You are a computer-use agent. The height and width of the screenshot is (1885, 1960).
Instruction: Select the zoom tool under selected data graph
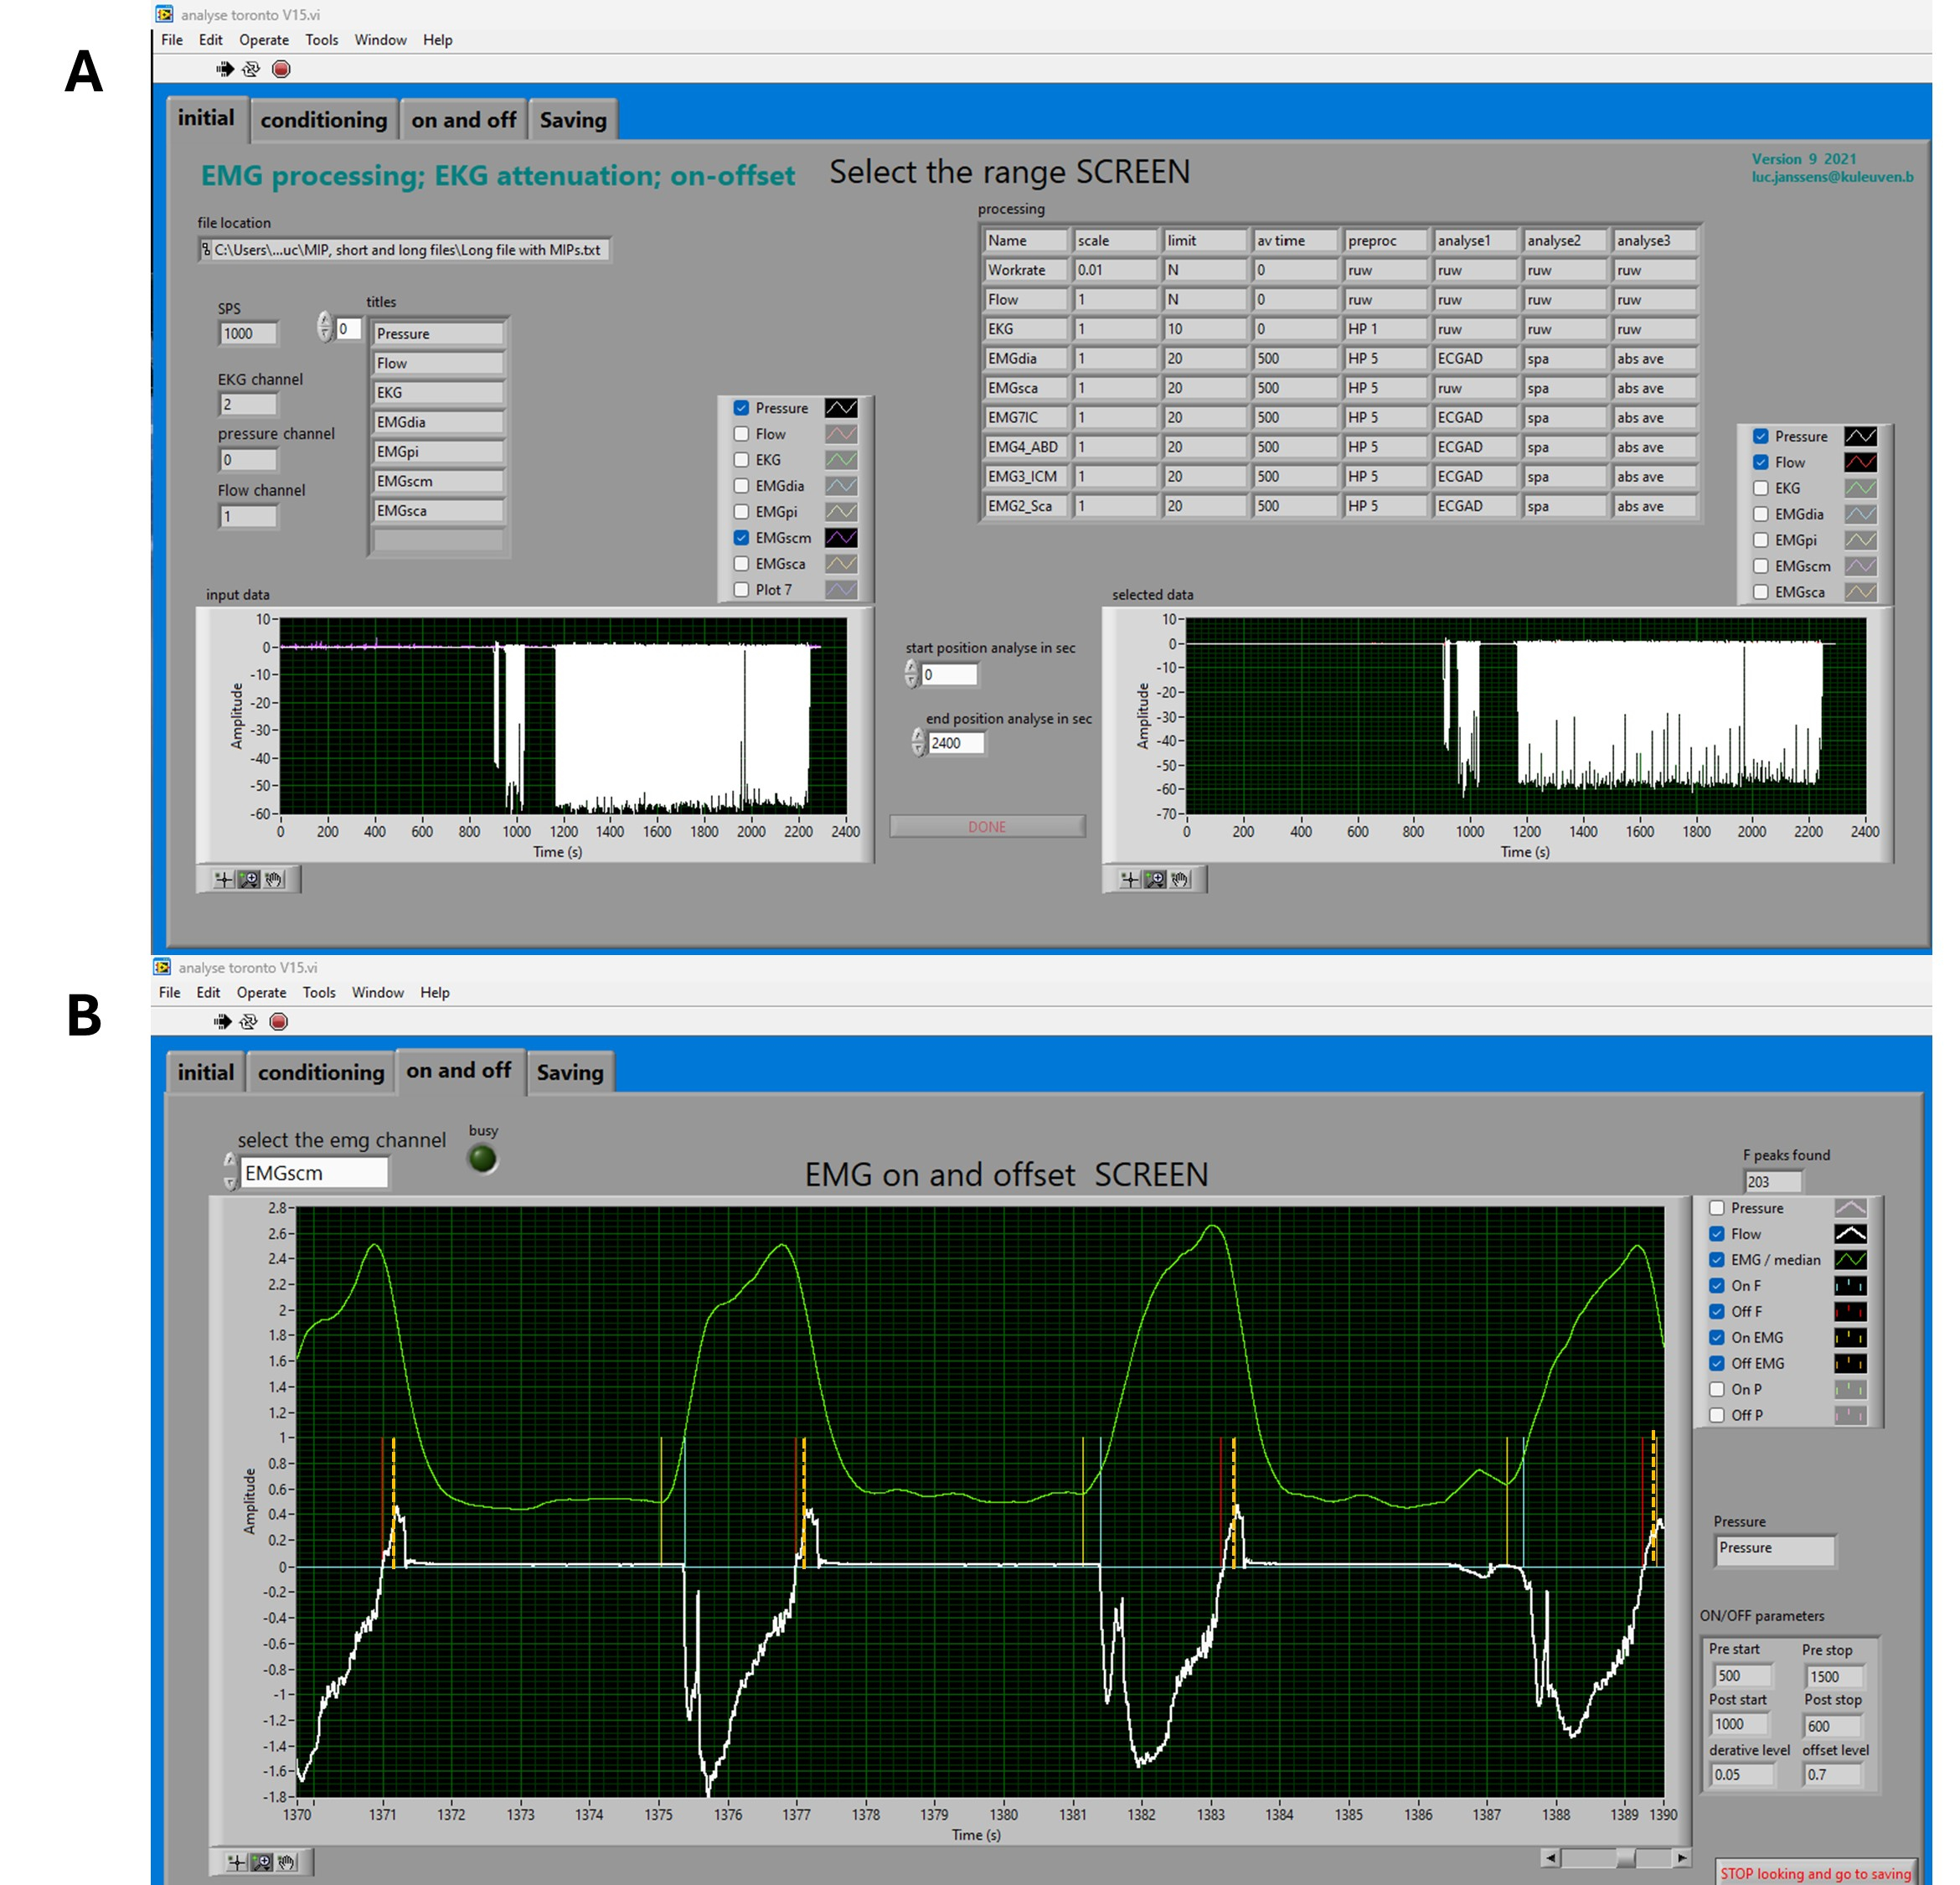tap(1154, 879)
